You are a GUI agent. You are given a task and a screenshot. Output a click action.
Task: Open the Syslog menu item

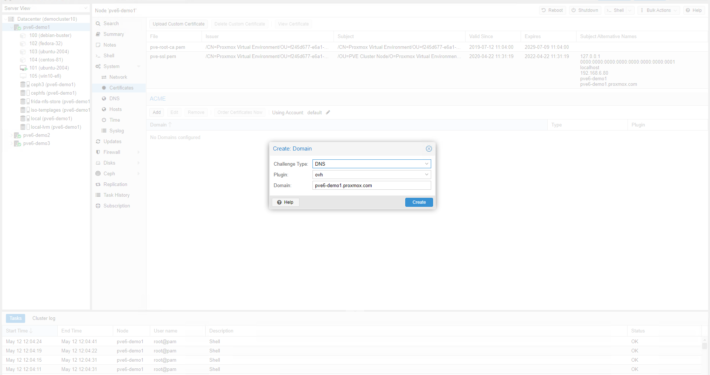coord(119,131)
